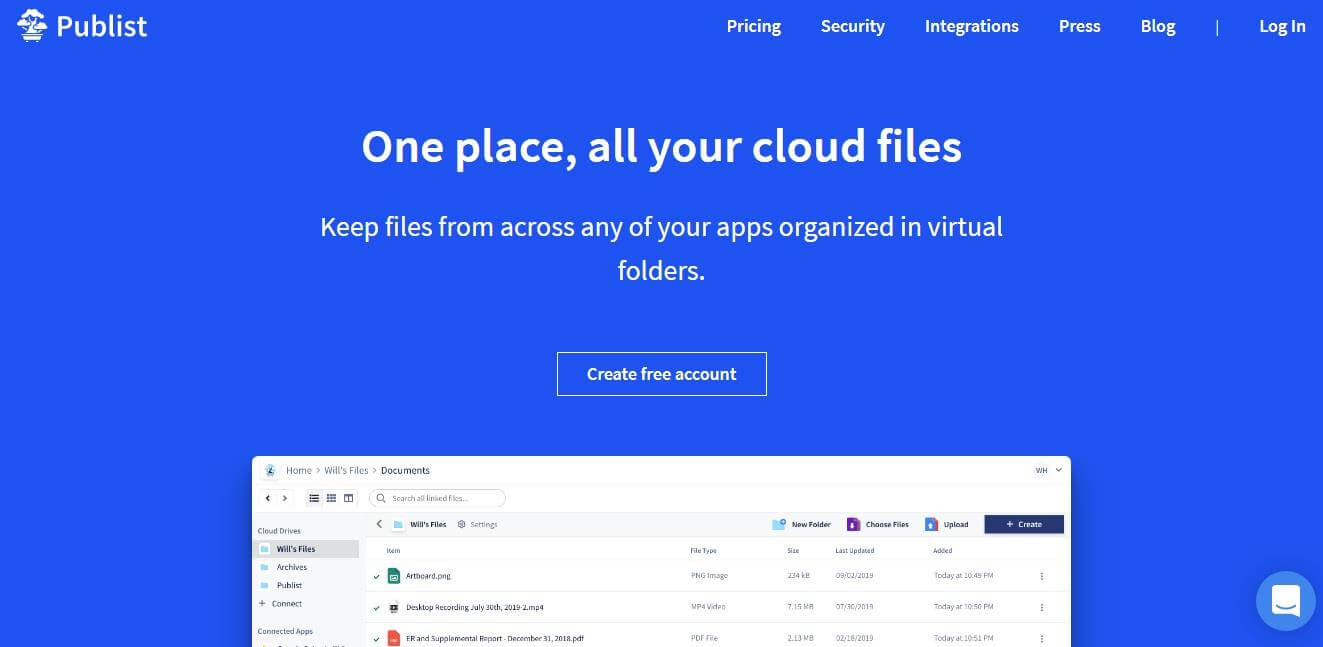Switch to column view layout
This screenshot has width=1323, height=647.
(x=348, y=498)
